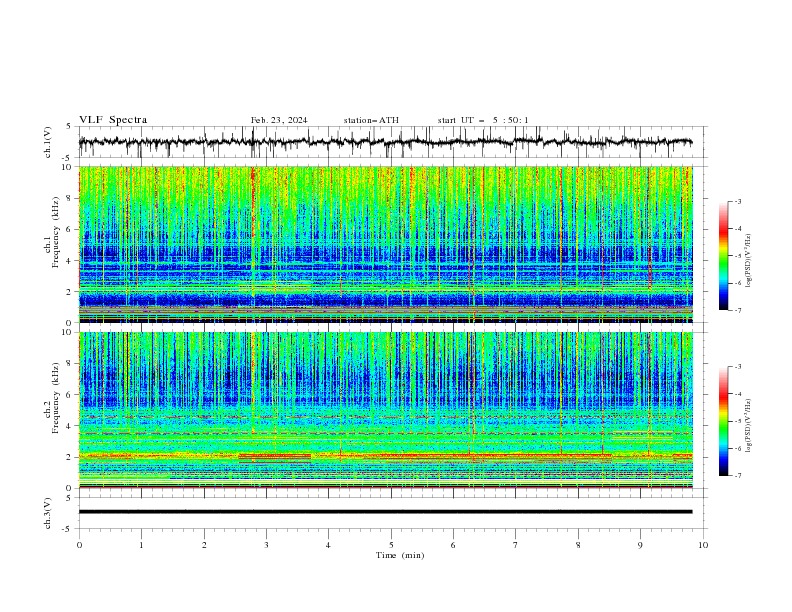Click the "-3" label on upper colorbar
This screenshot has width=792, height=612.
738,201
